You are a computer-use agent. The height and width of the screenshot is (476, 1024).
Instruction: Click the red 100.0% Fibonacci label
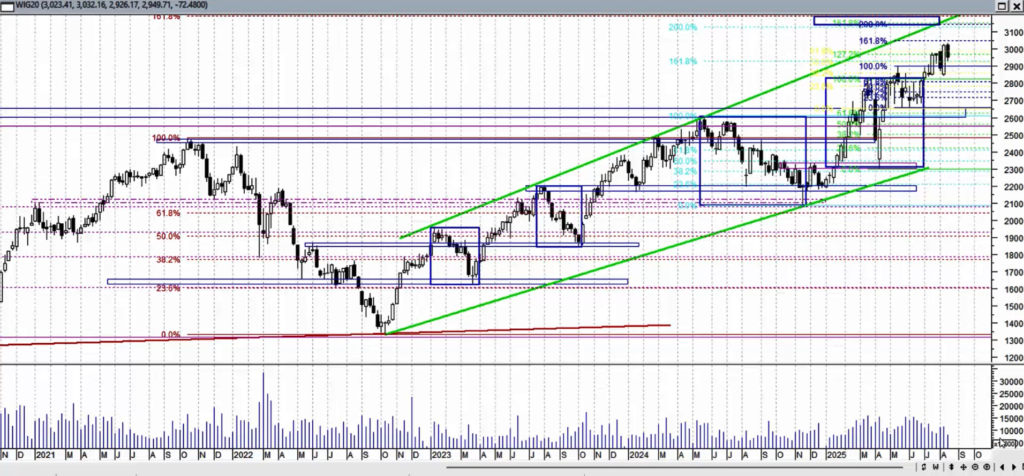pos(167,139)
